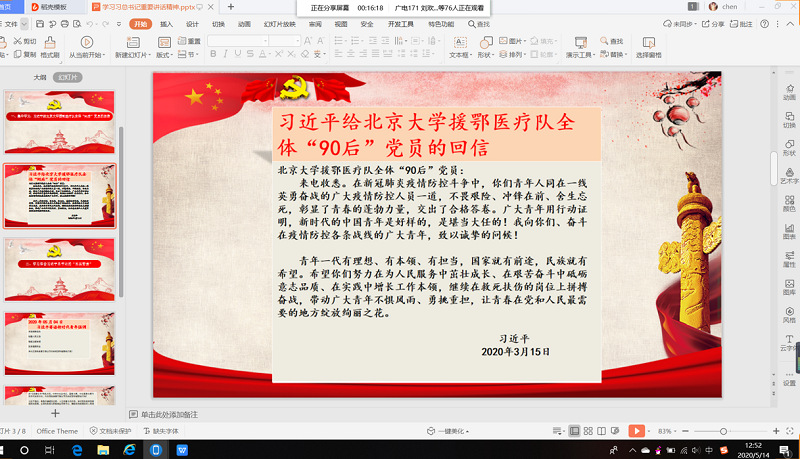Click the orange slideshow play button in status bar
This screenshot has width=800, height=459.
[636, 430]
